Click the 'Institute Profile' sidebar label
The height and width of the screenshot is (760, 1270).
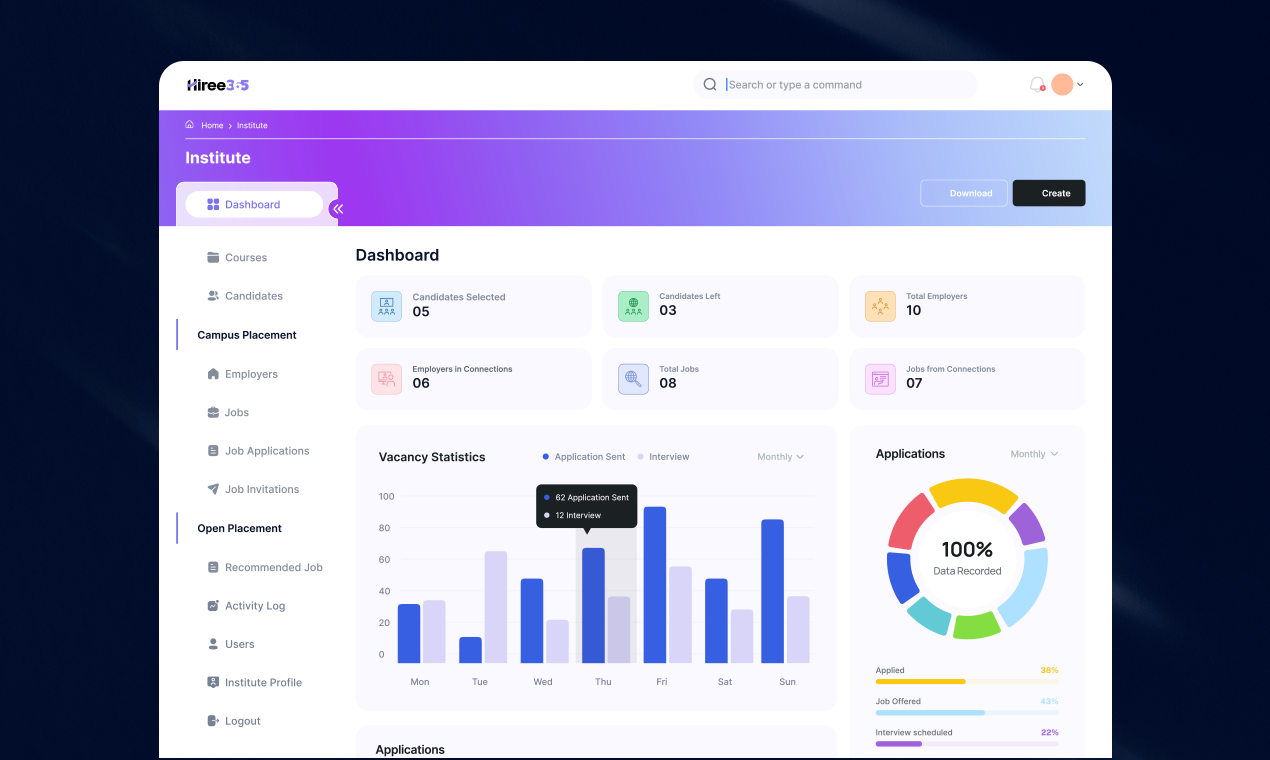263,683
